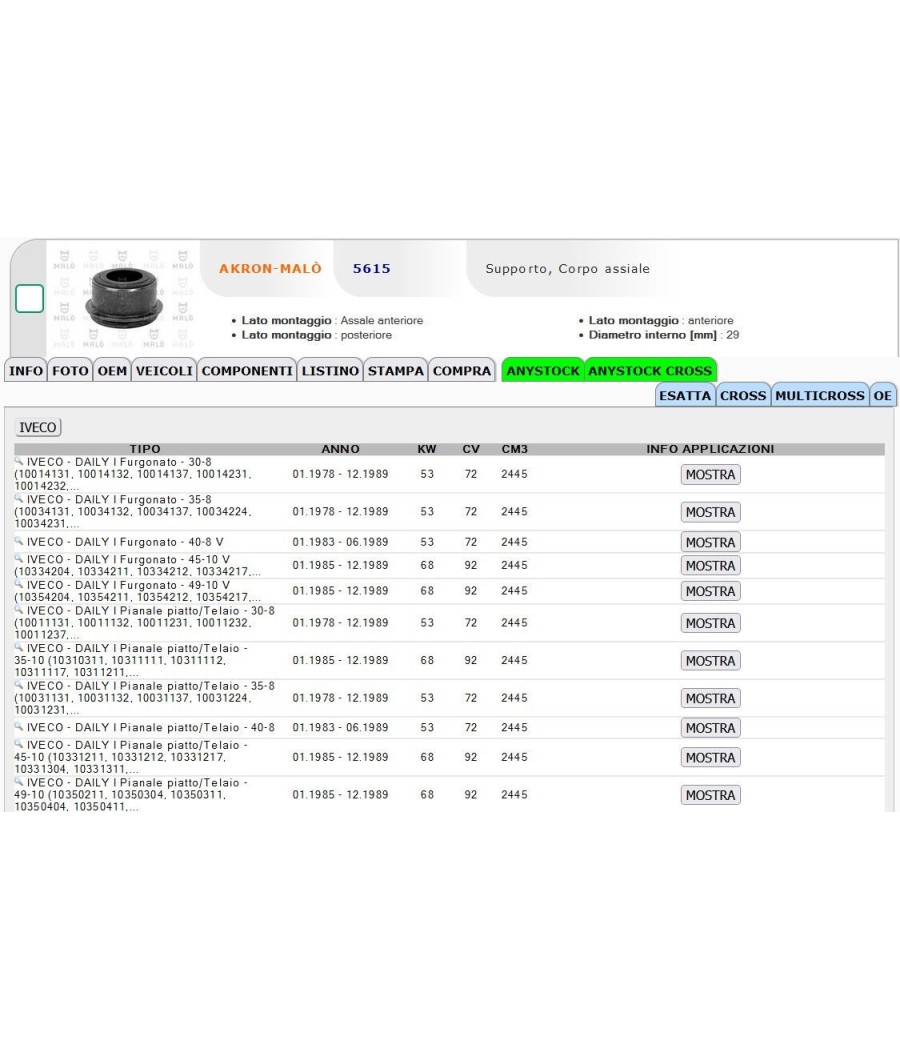Click MOSTRA for Pianale piatto/Telaio 49-10
Viewport: 900px width, 1050px height.
(x=710, y=795)
